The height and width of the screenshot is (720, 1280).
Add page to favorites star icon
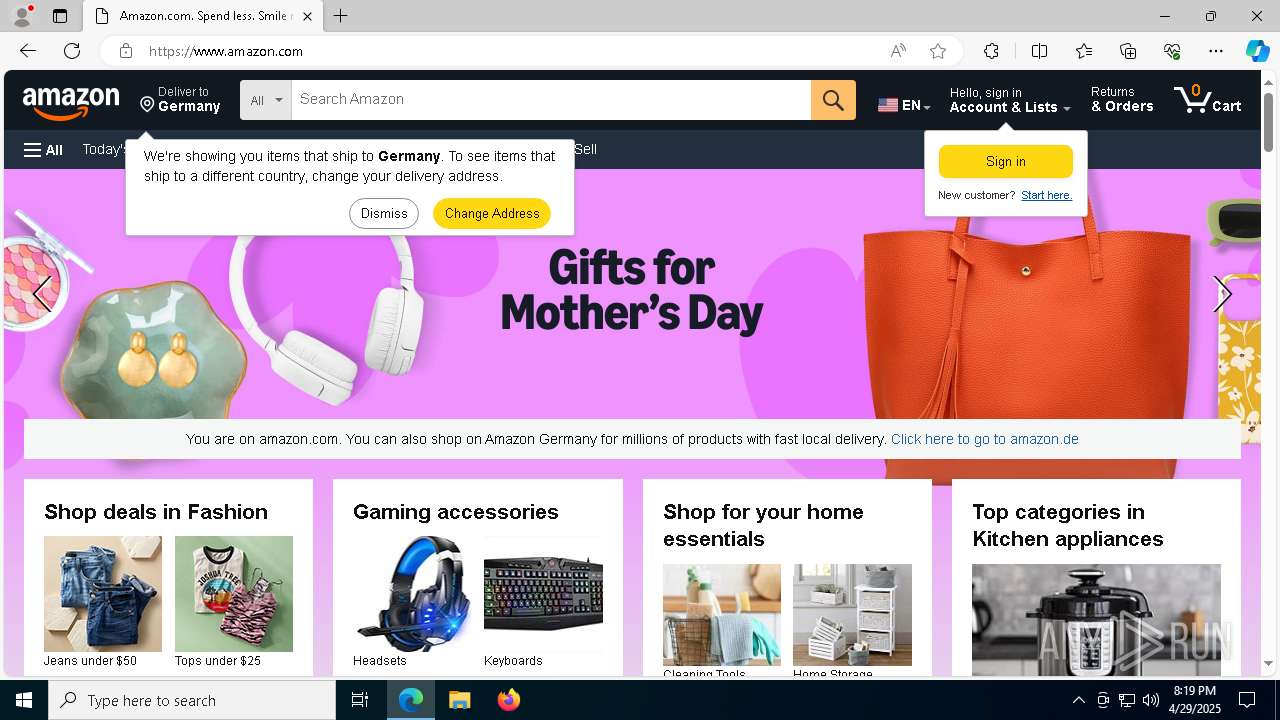pos(938,51)
